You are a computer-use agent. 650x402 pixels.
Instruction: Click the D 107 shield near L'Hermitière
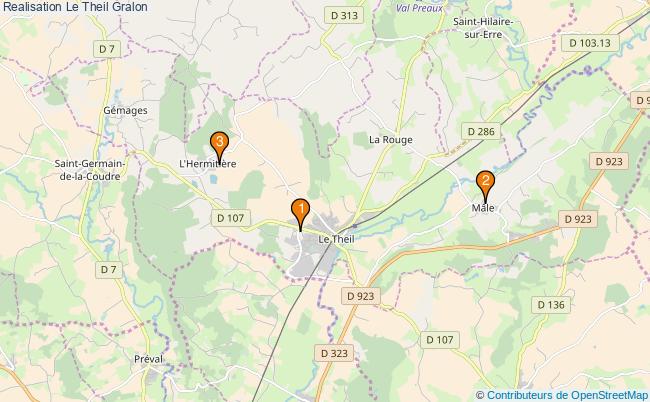230,218
